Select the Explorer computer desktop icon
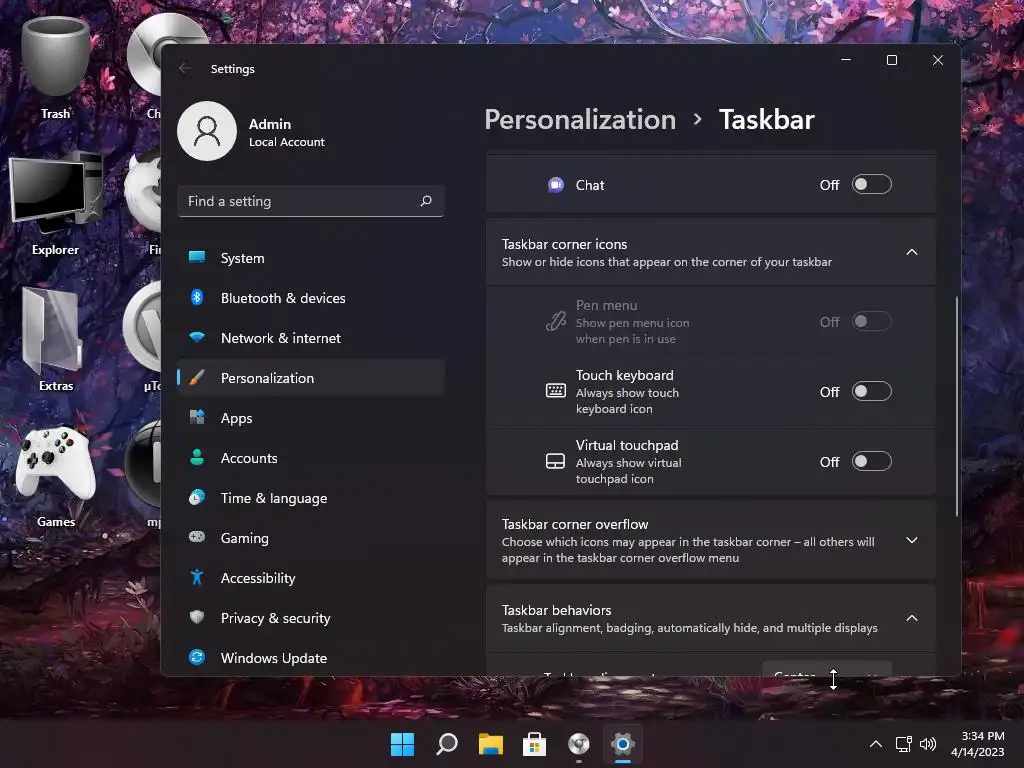This screenshot has height=768, width=1024. pos(56,205)
